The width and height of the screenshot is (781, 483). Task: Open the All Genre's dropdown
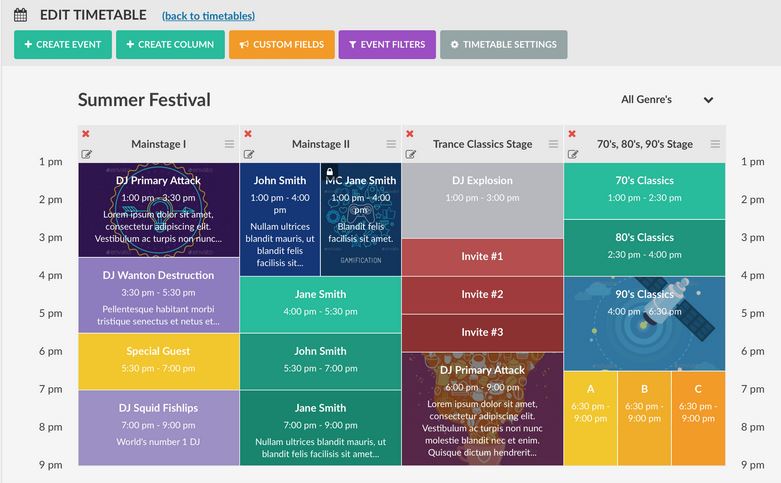pyautogui.click(x=666, y=100)
